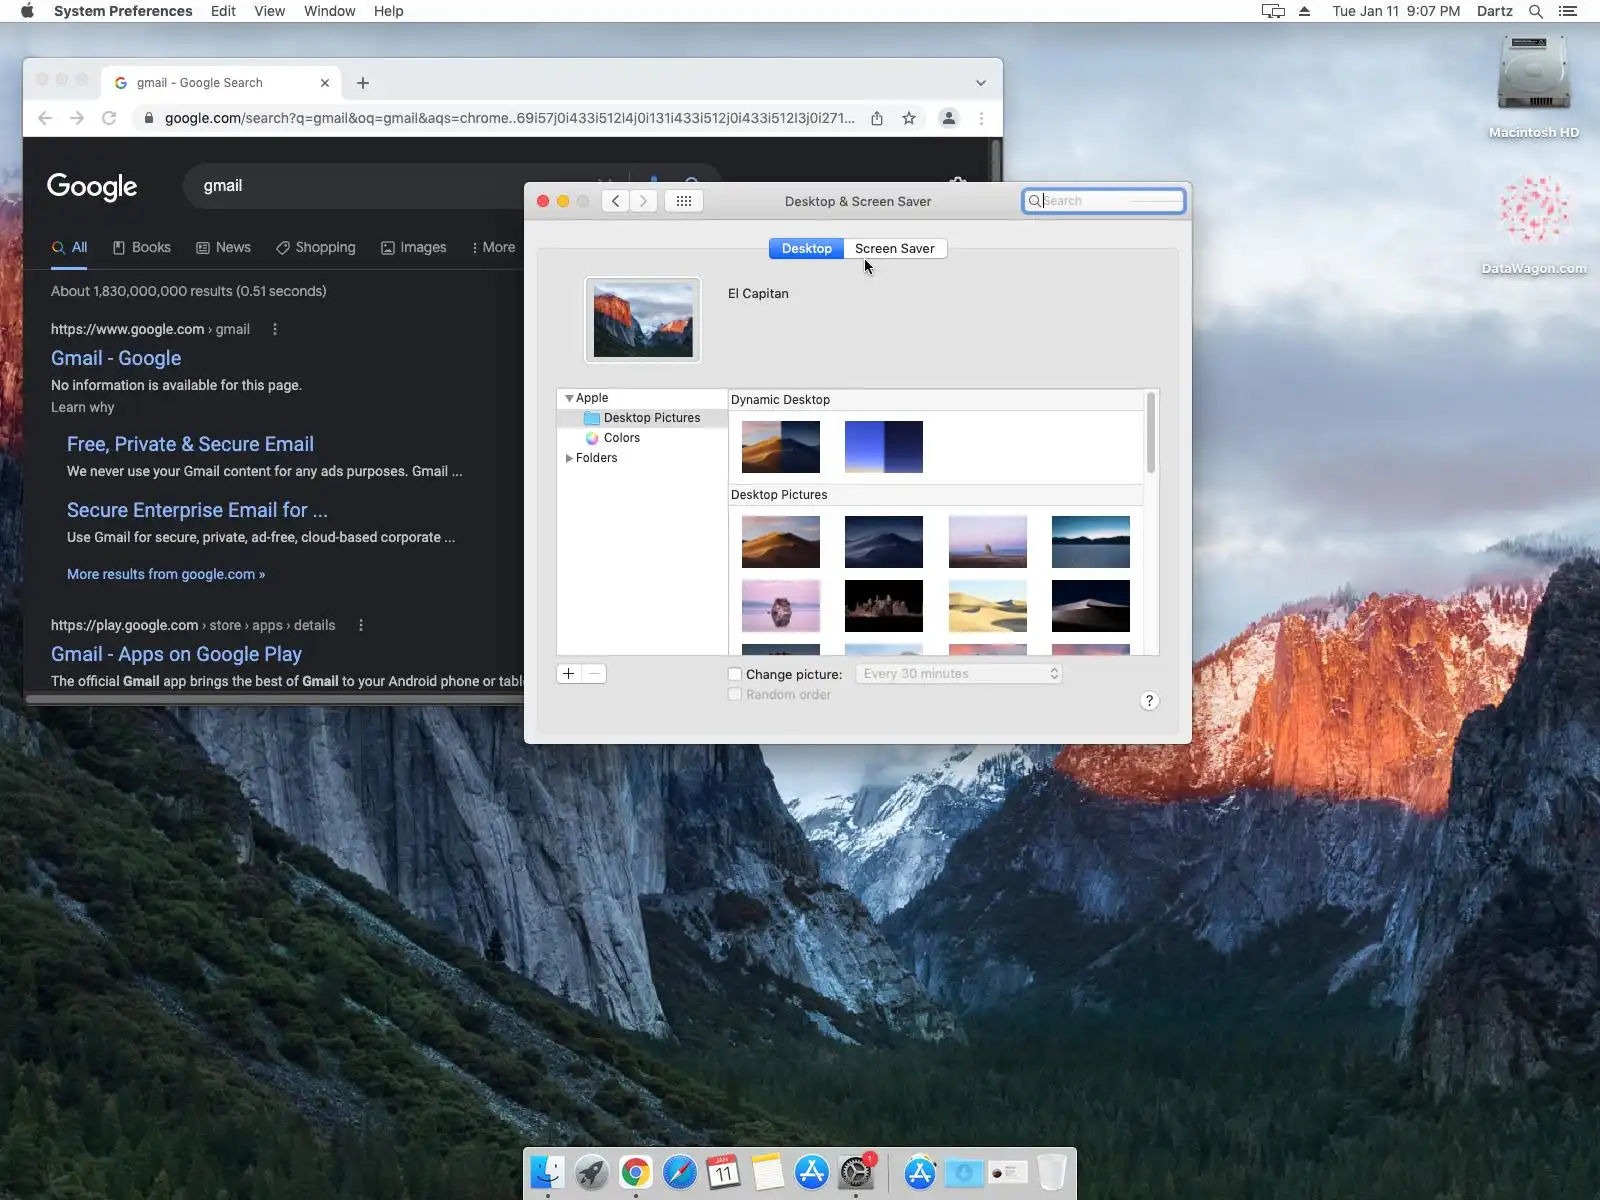This screenshot has width=1600, height=1200.
Task: Click the Learn why link
Action: pos(83,407)
